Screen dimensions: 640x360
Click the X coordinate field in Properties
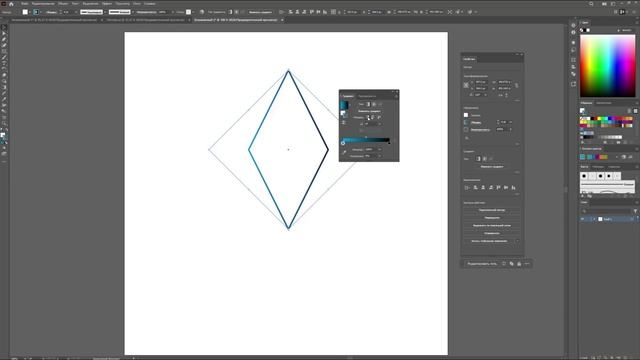coord(480,82)
